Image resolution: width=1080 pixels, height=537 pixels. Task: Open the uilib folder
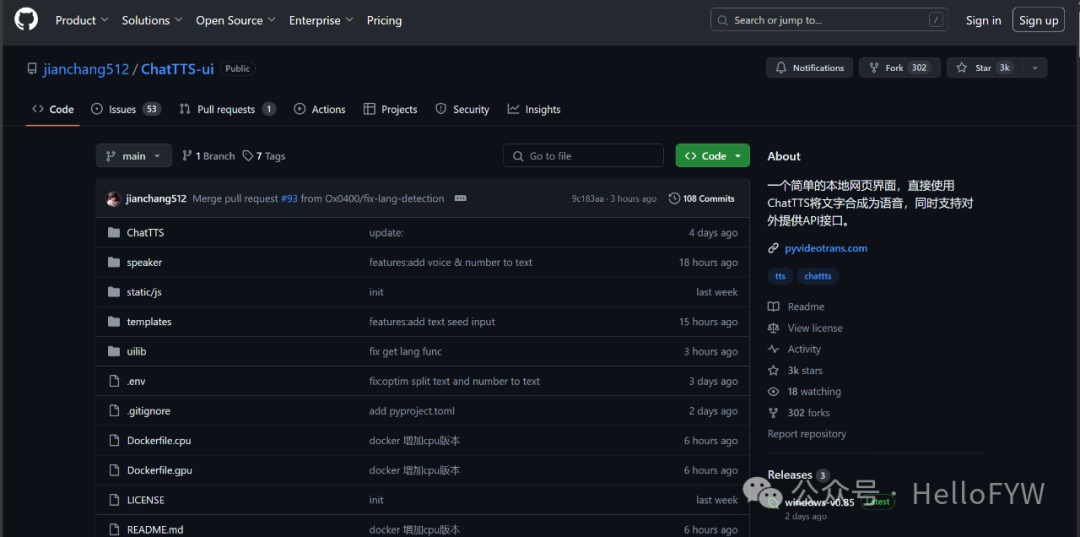[136, 351]
